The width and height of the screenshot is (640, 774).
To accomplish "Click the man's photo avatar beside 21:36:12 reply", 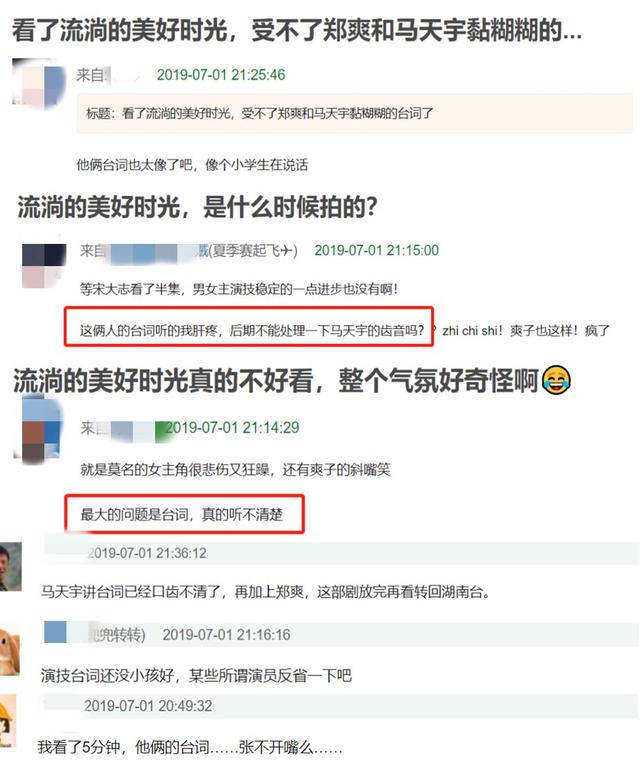I will point(11,566).
